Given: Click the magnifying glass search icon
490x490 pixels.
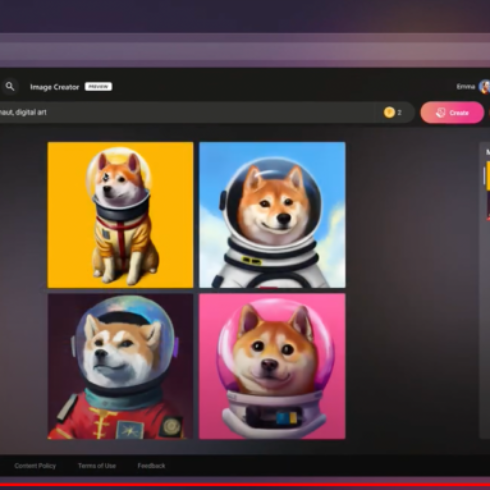Looking at the screenshot, I should coord(10,87).
